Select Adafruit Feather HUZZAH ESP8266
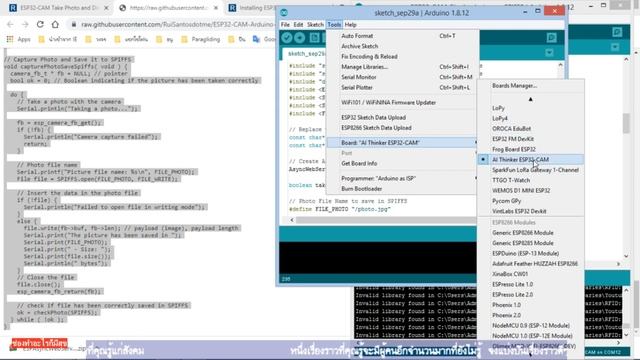The height and width of the screenshot is (360, 640). (x=531, y=264)
